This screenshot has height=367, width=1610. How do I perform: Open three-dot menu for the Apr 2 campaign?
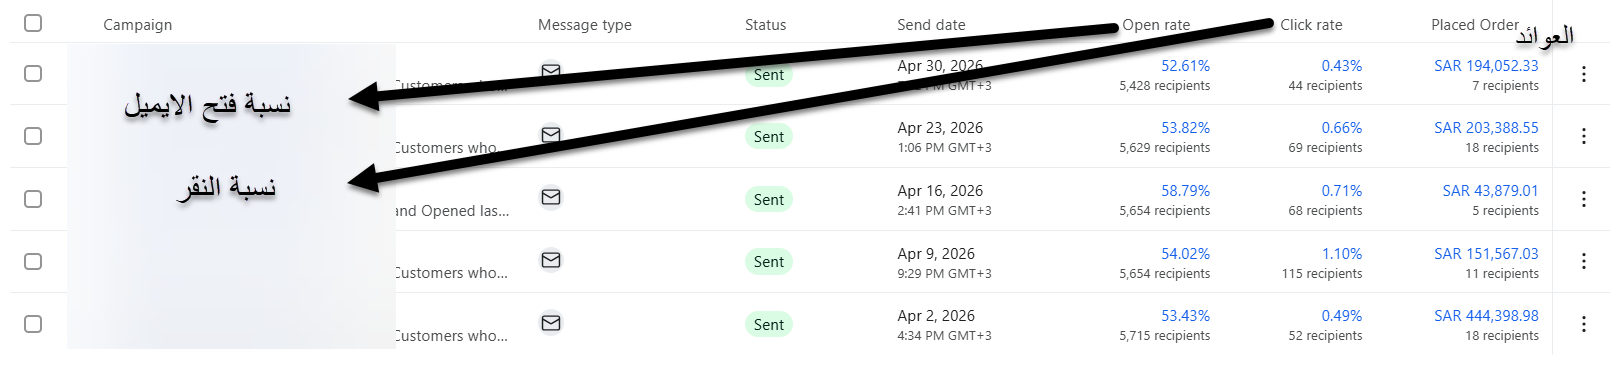pyautogui.click(x=1583, y=324)
